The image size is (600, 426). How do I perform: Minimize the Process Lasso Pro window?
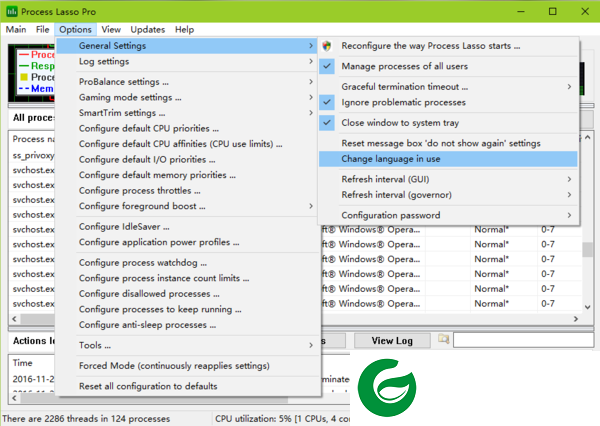(x=521, y=11)
